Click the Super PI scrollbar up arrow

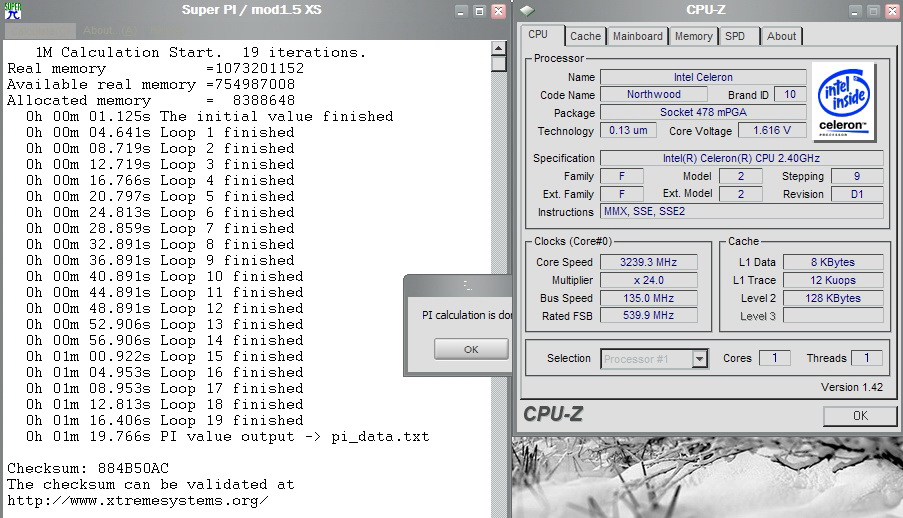[x=499, y=48]
